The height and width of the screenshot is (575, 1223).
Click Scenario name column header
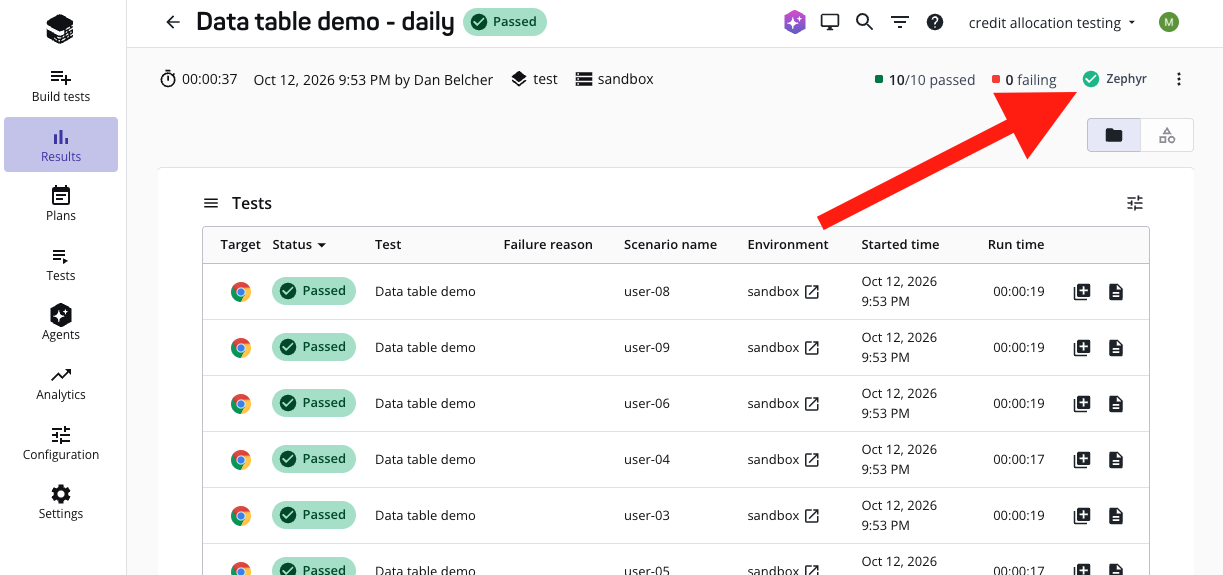(670, 245)
